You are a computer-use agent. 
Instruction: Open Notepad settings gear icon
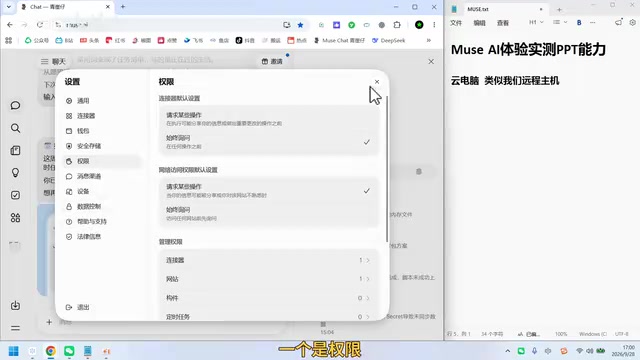point(632,22)
